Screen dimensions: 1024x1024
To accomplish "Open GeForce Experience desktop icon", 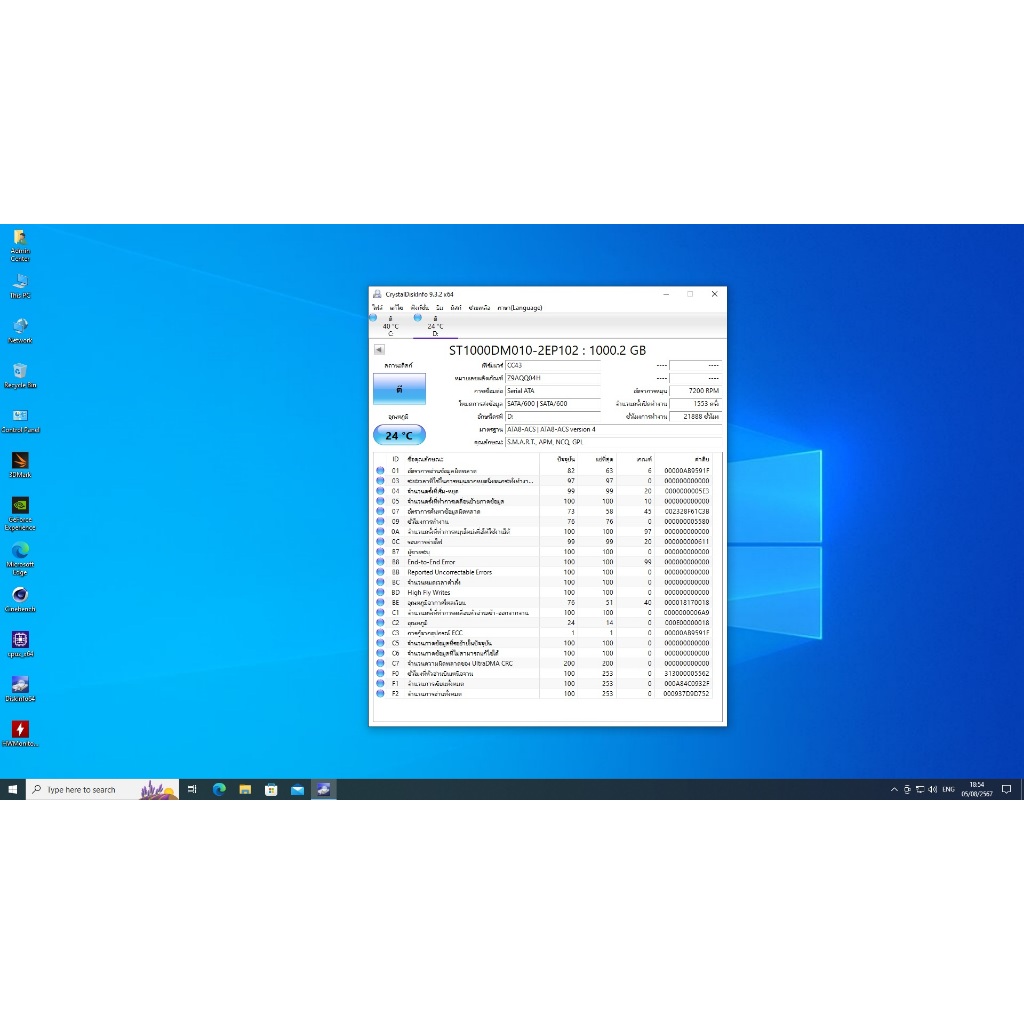I will pos(20,508).
